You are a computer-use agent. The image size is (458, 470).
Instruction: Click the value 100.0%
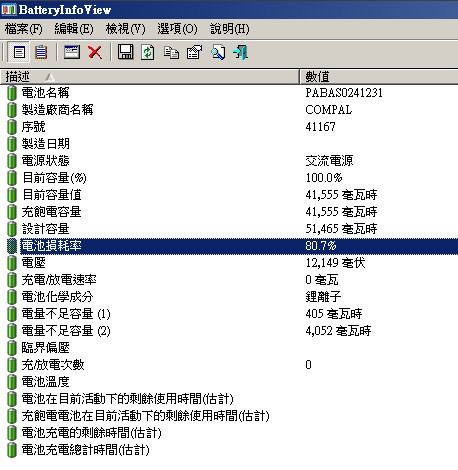coord(324,178)
